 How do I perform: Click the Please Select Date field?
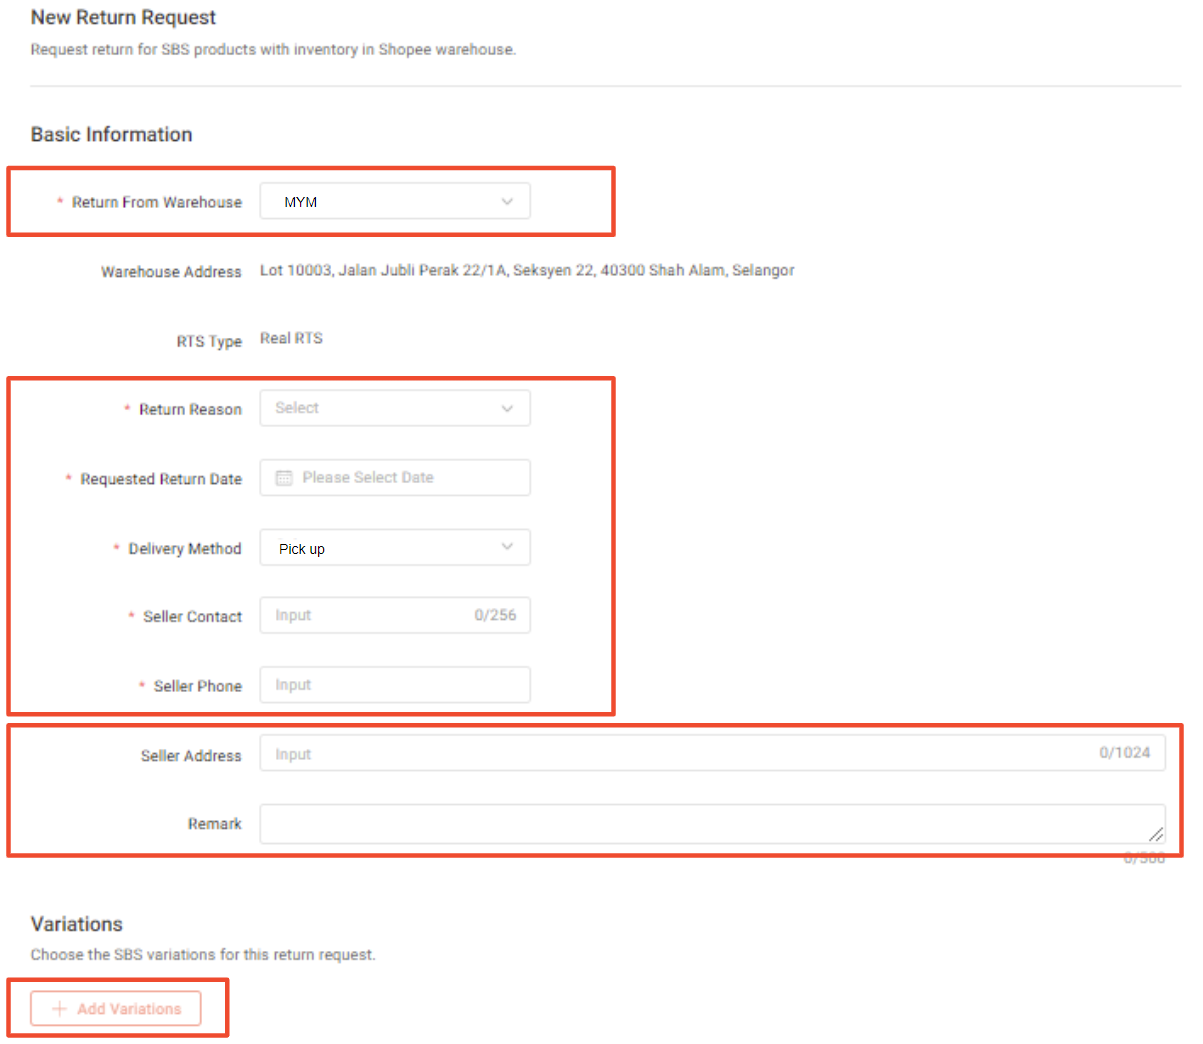pos(400,477)
